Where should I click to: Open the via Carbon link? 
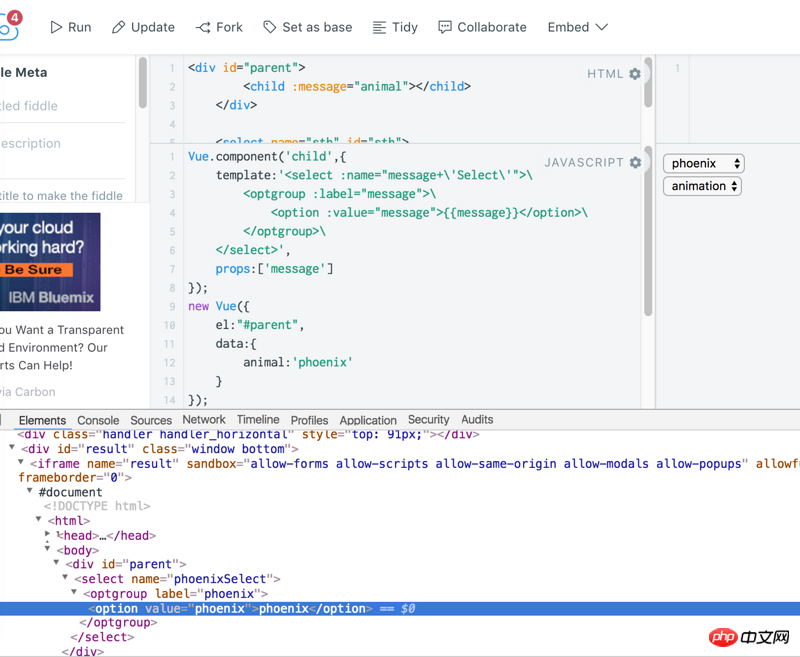click(x=28, y=392)
